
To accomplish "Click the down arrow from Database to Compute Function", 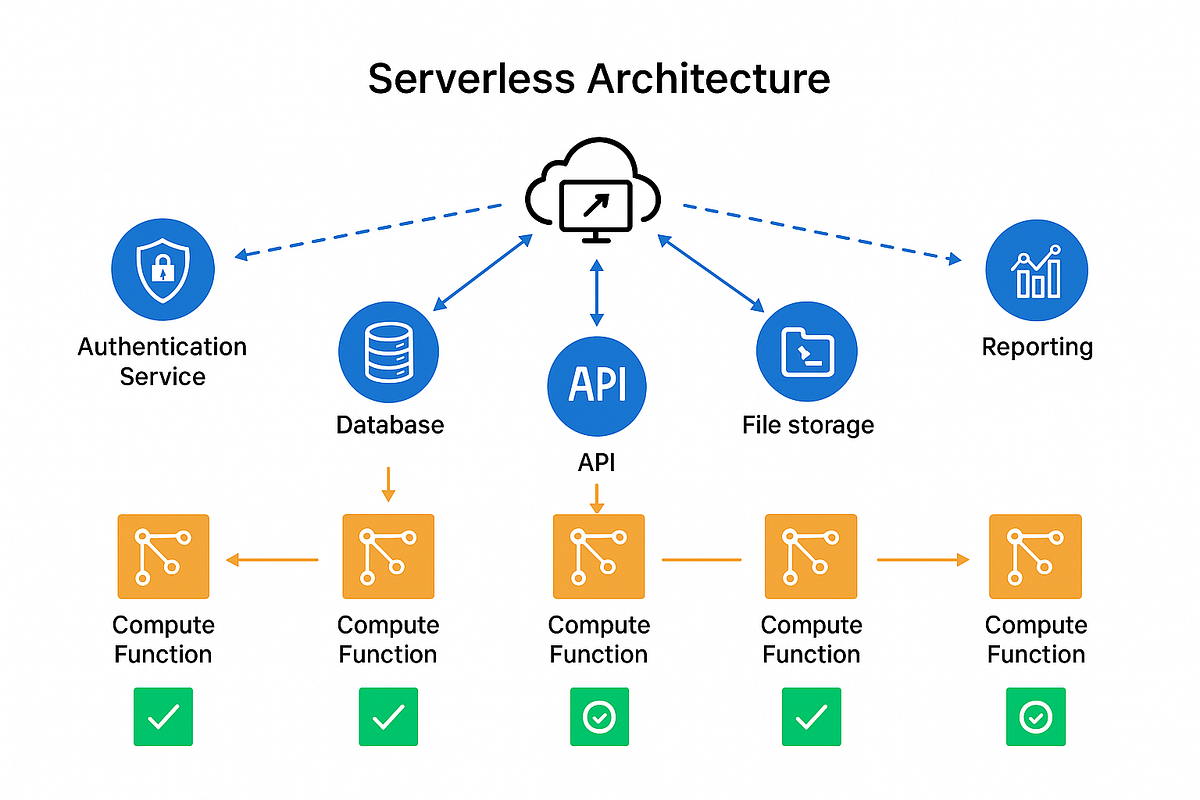I will click(x=388, y=482).
